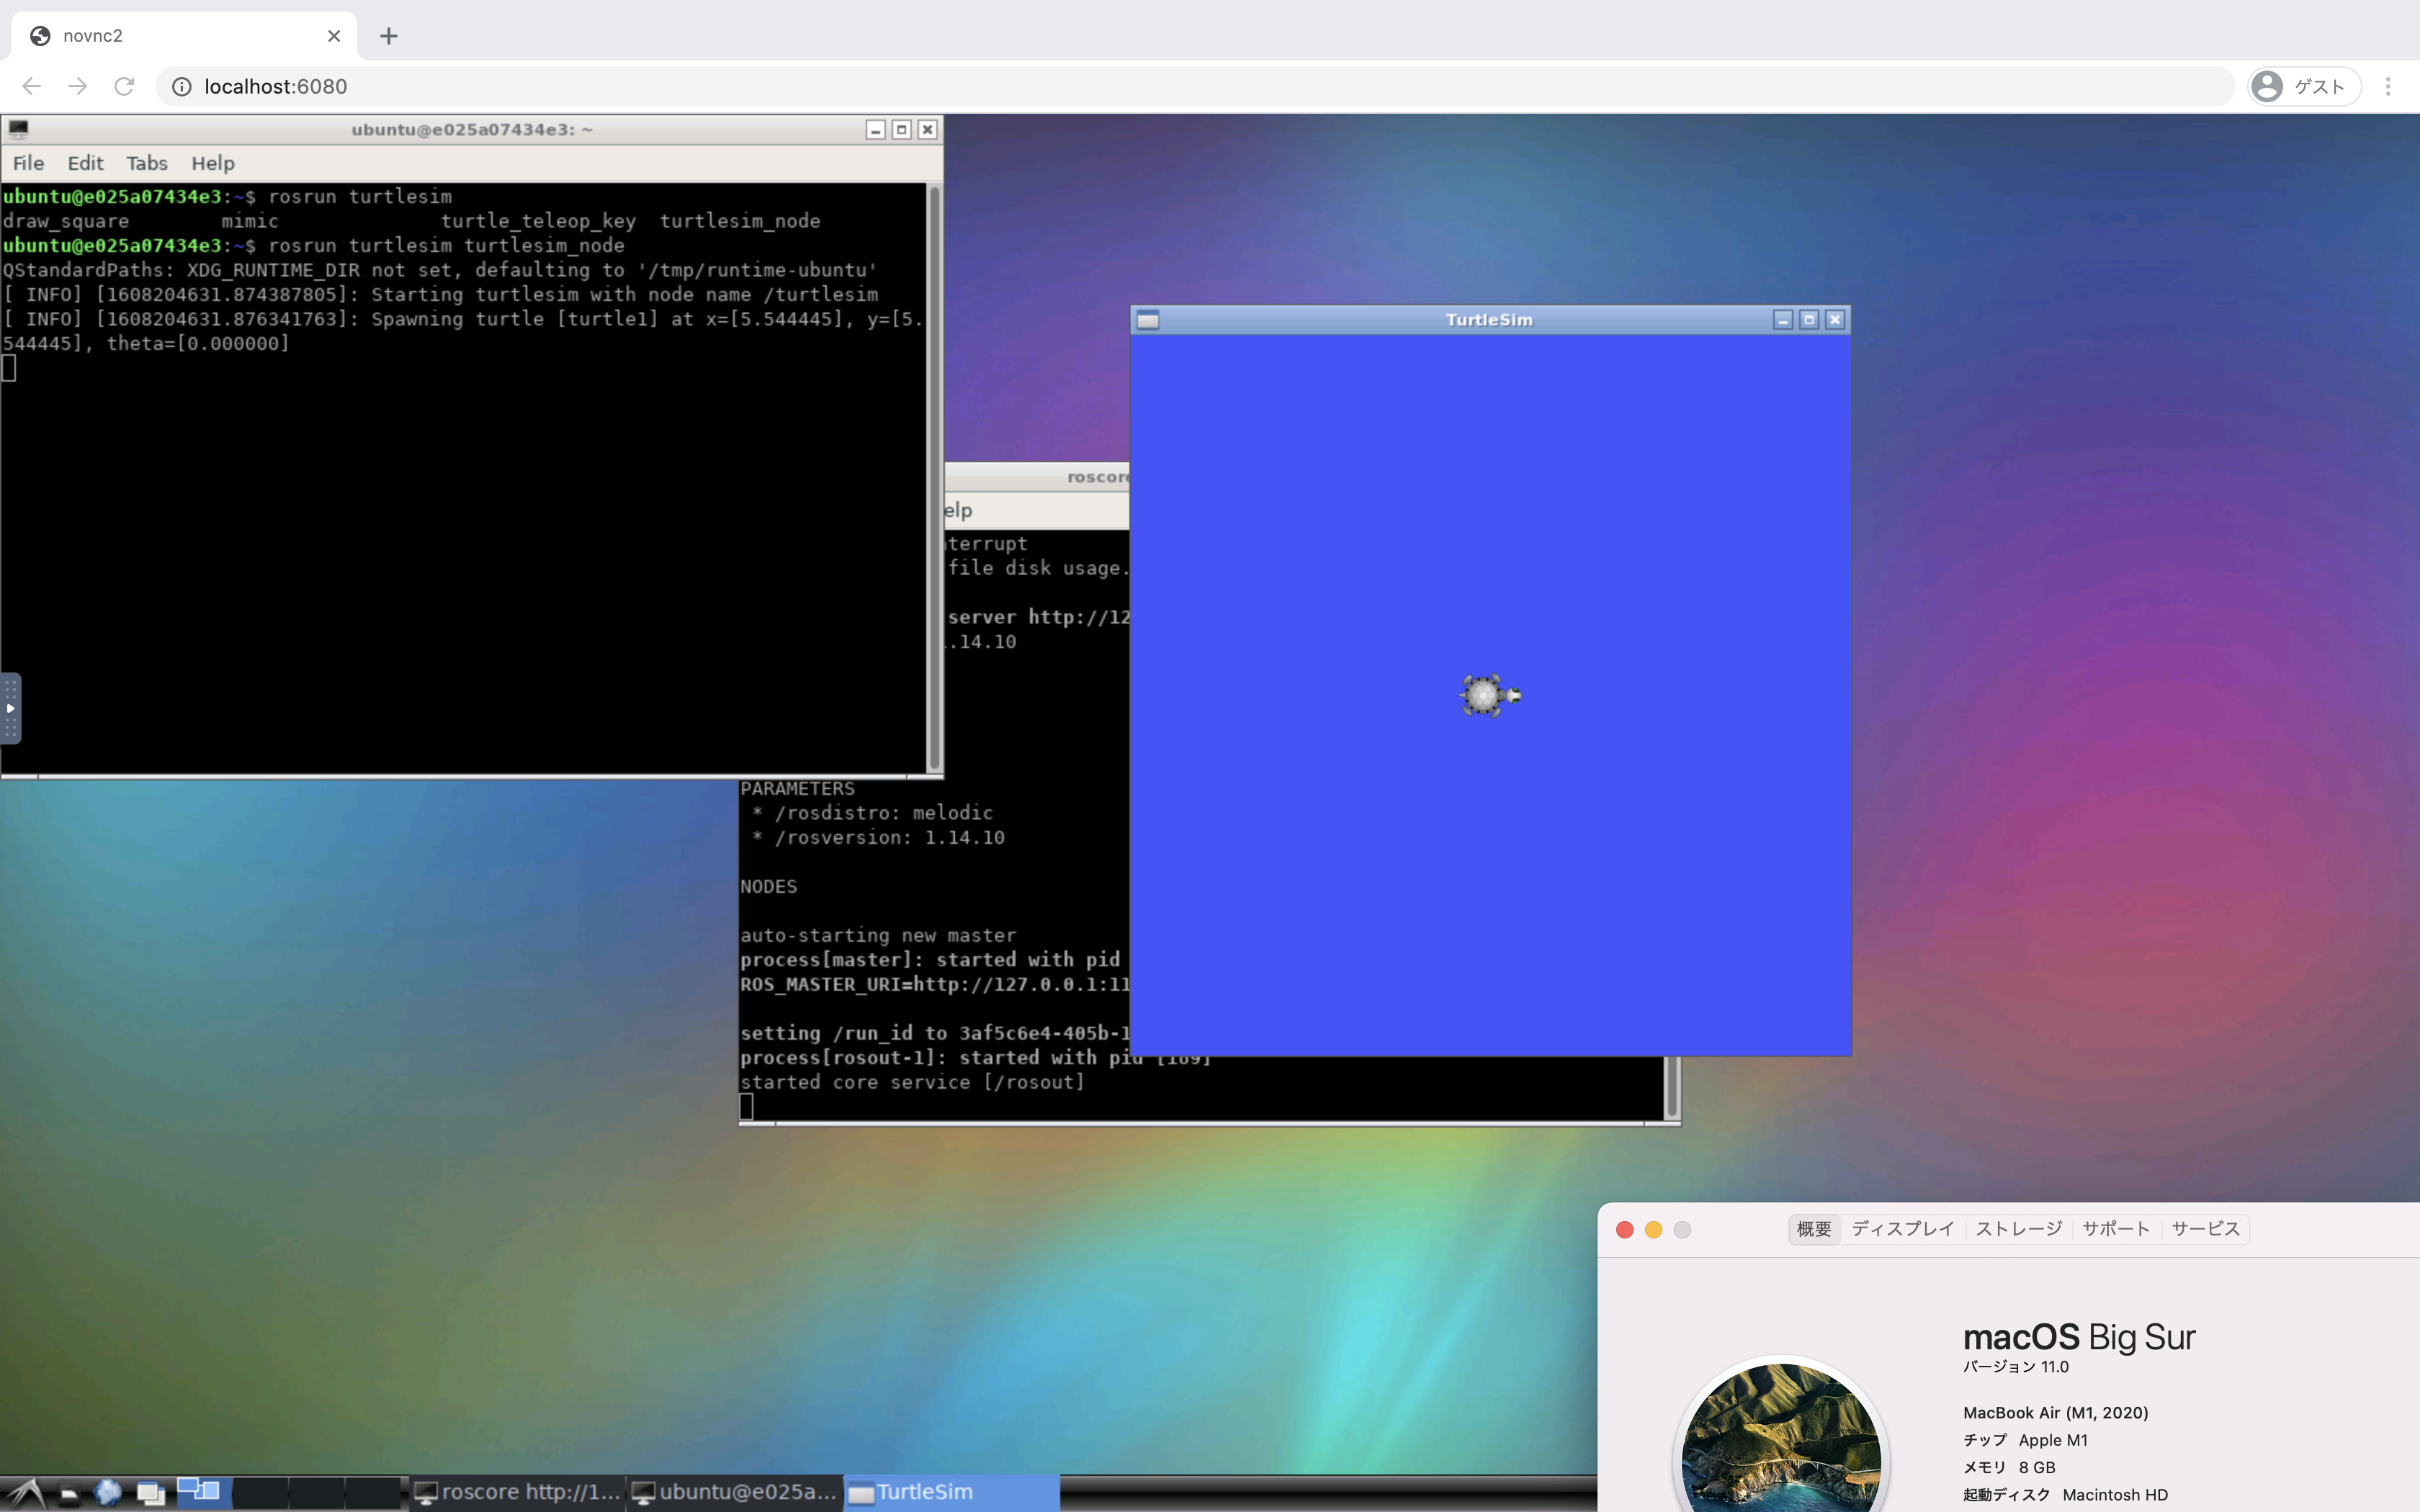Open a new browser tab
The width and height of the screenshot is (2420, 1512).
389,36
